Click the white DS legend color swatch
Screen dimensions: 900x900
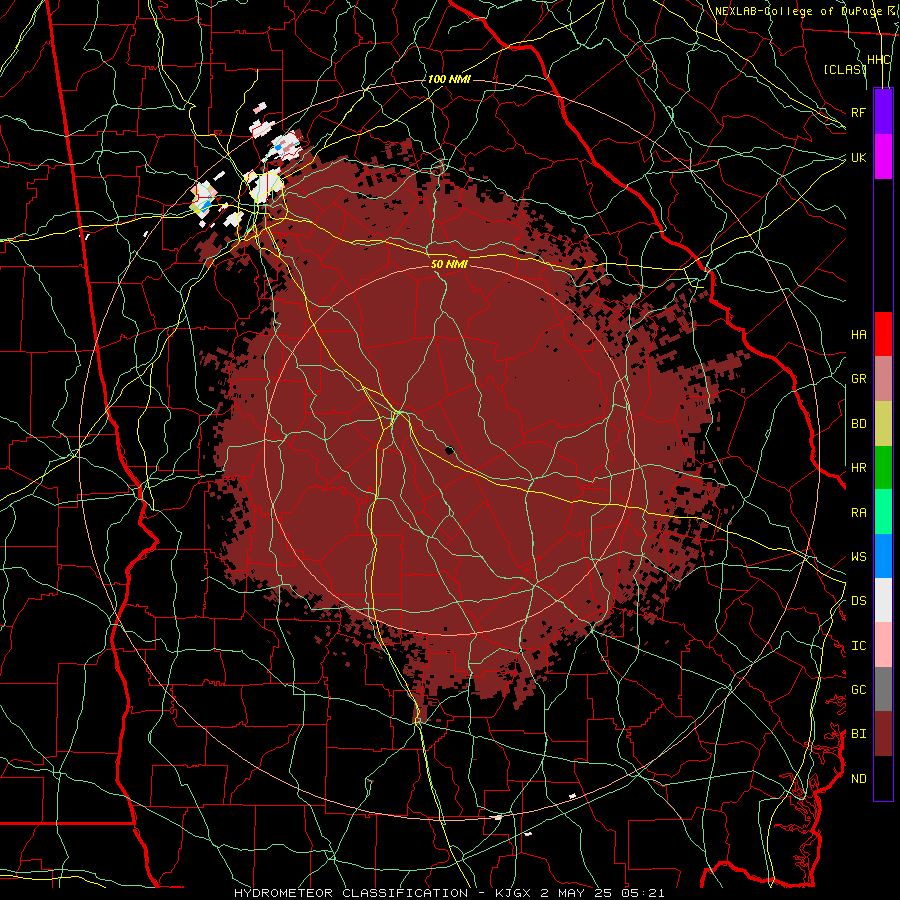click(883, 600)
